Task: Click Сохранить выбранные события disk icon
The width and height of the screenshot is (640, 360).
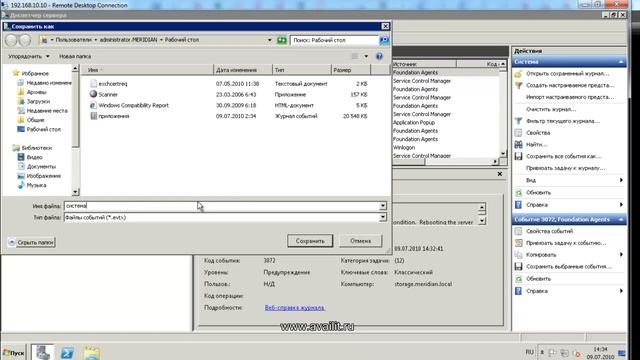Action: pos(518,267)
